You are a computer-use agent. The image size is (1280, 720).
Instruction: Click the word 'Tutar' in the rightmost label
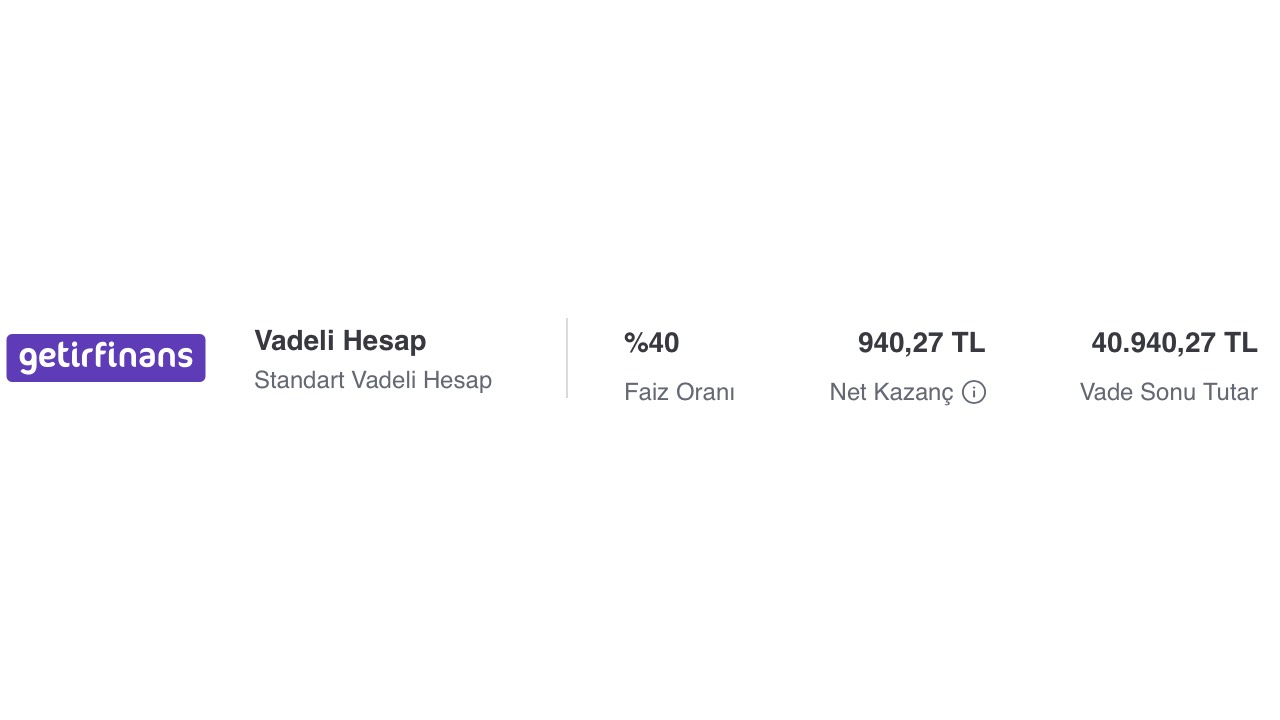(1226, 392)
